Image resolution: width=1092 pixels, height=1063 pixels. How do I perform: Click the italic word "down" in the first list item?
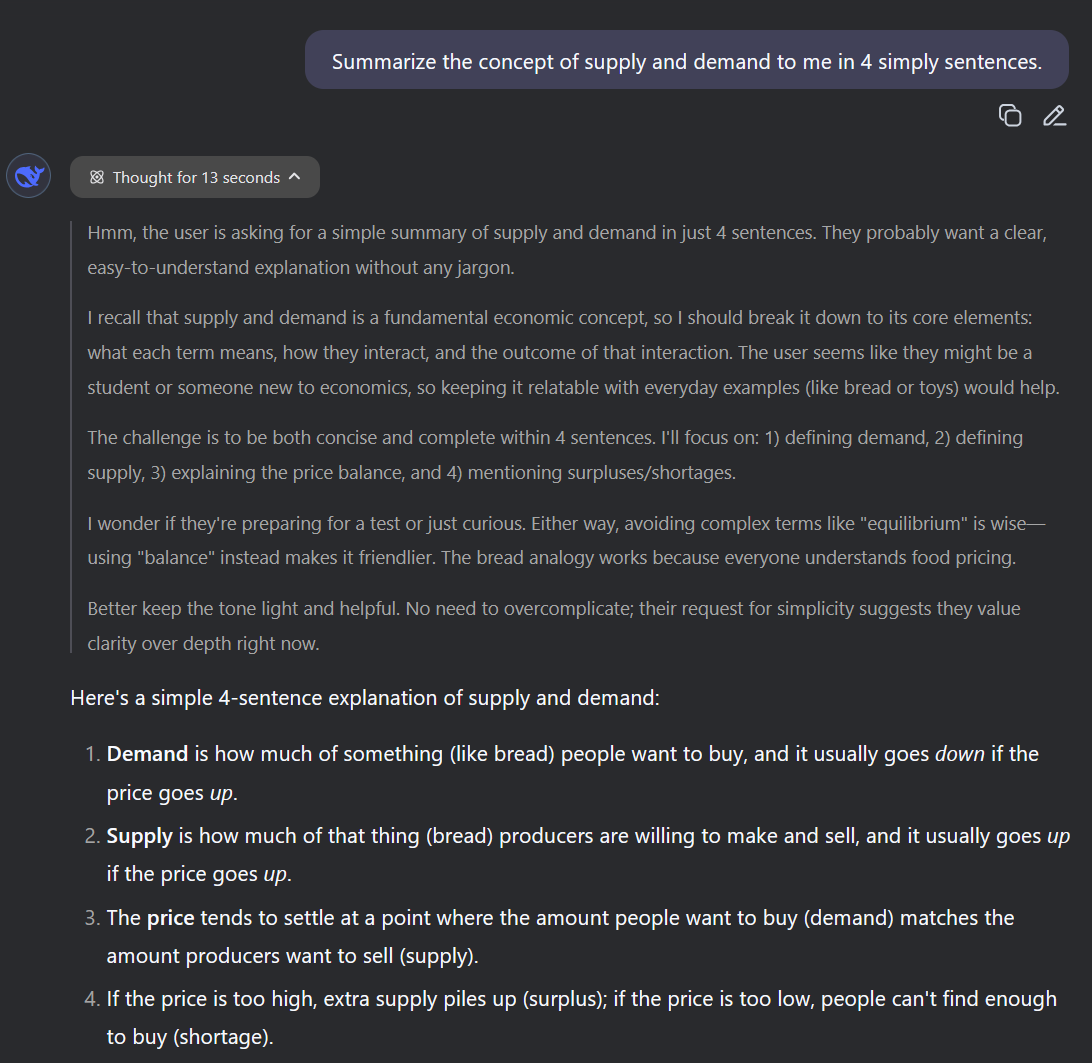pos(959,754)
